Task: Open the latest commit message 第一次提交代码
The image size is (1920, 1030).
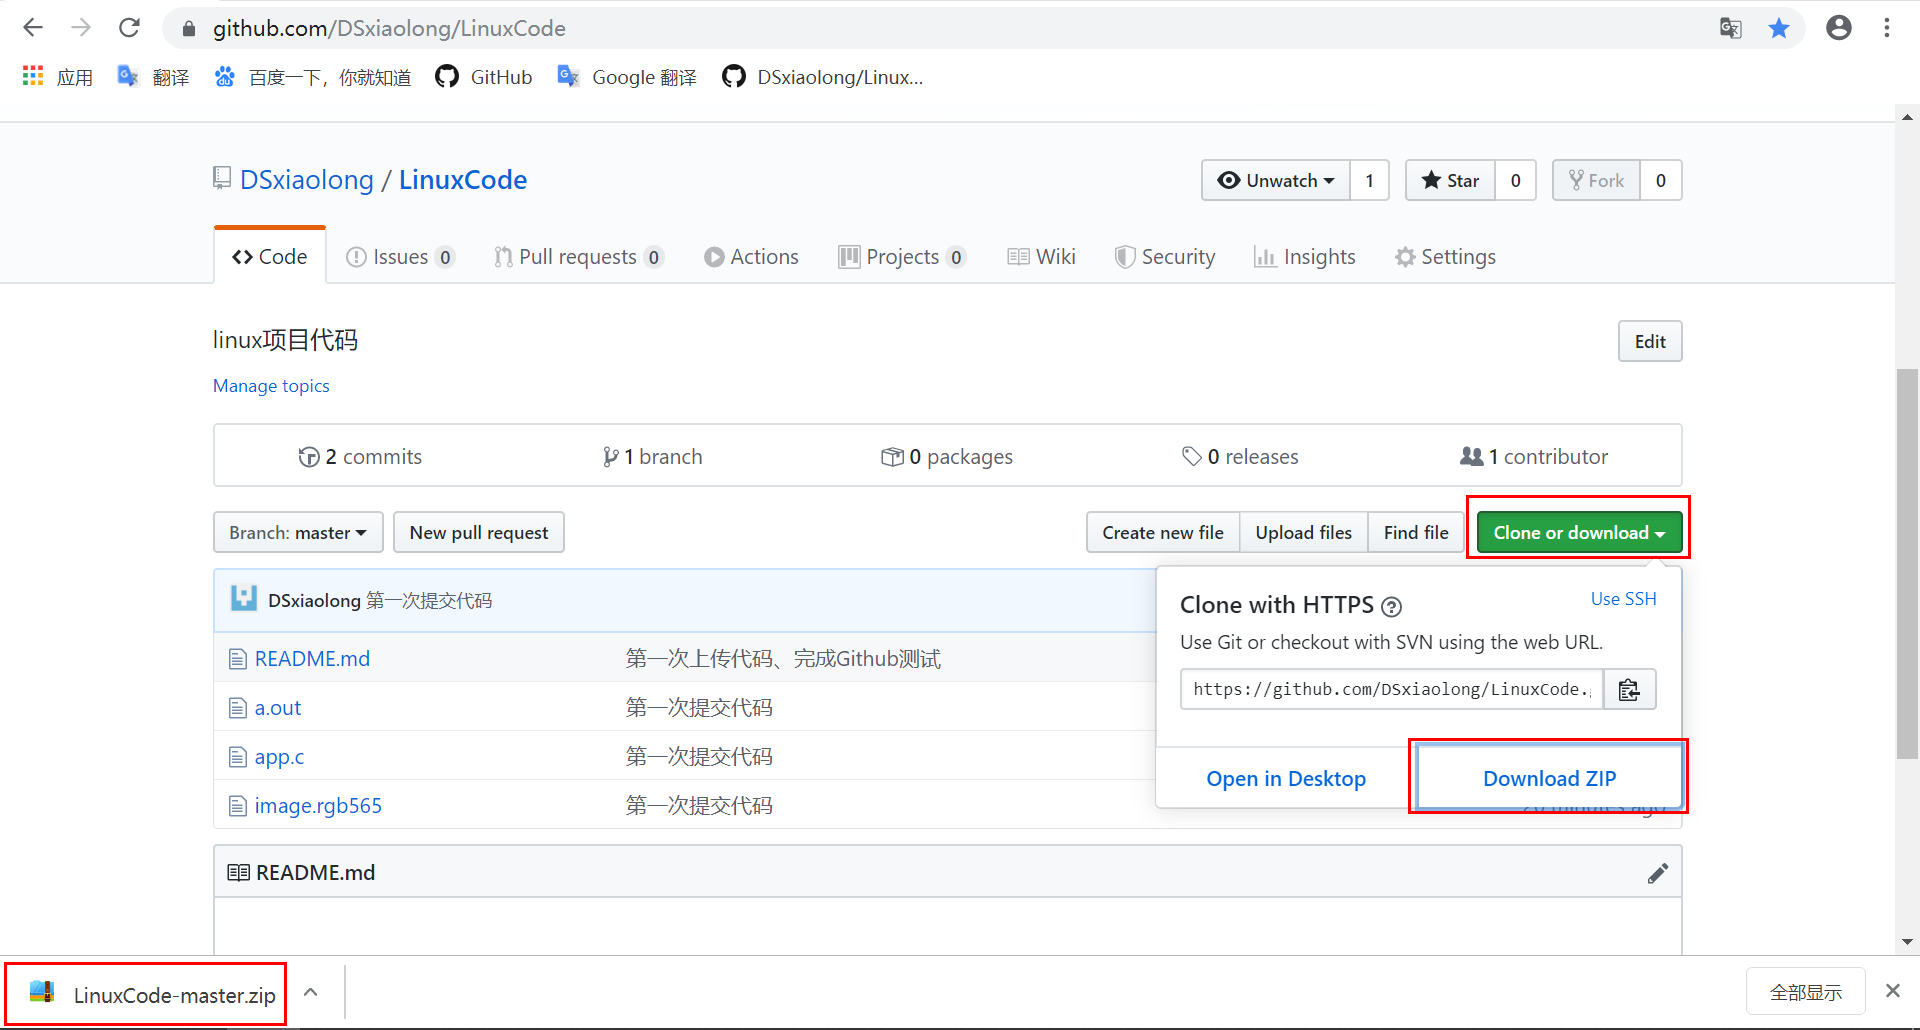Action: pos(429,600)
